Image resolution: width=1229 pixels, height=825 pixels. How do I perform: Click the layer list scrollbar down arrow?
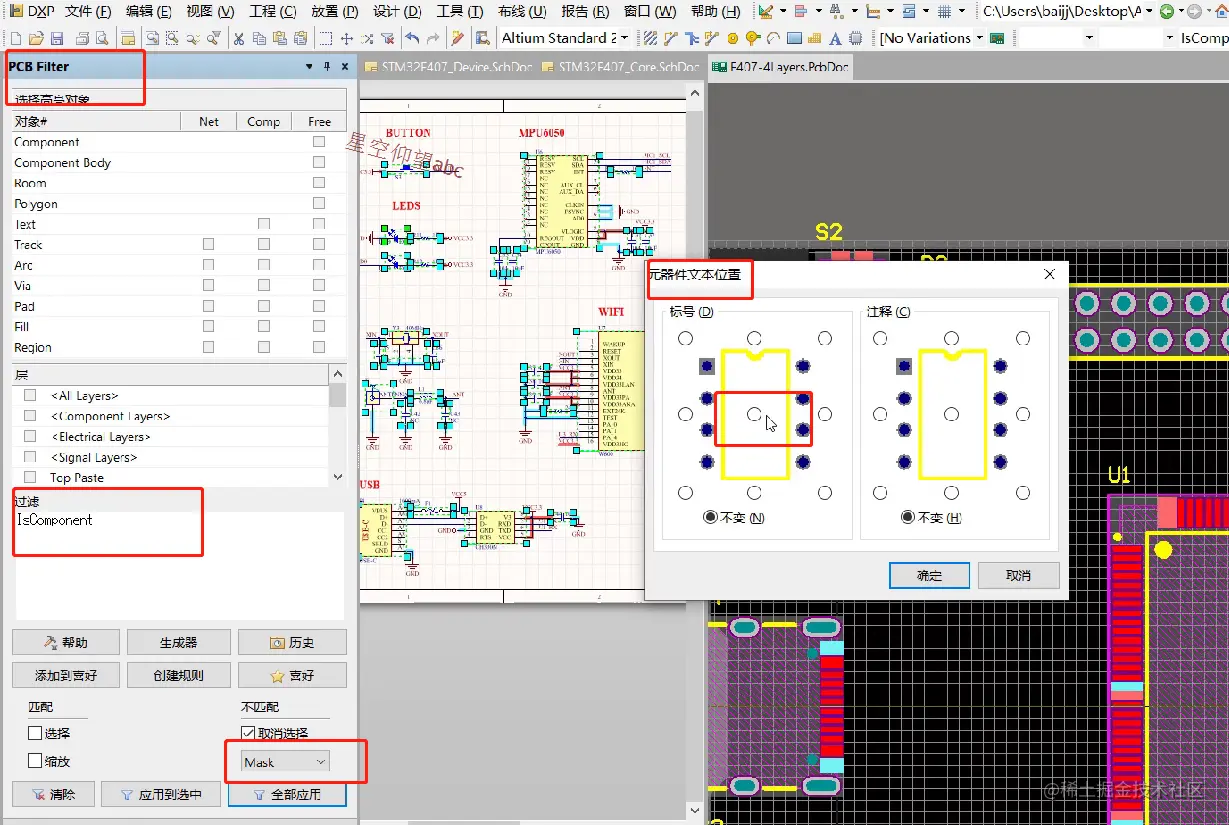[x=337, y=477]
